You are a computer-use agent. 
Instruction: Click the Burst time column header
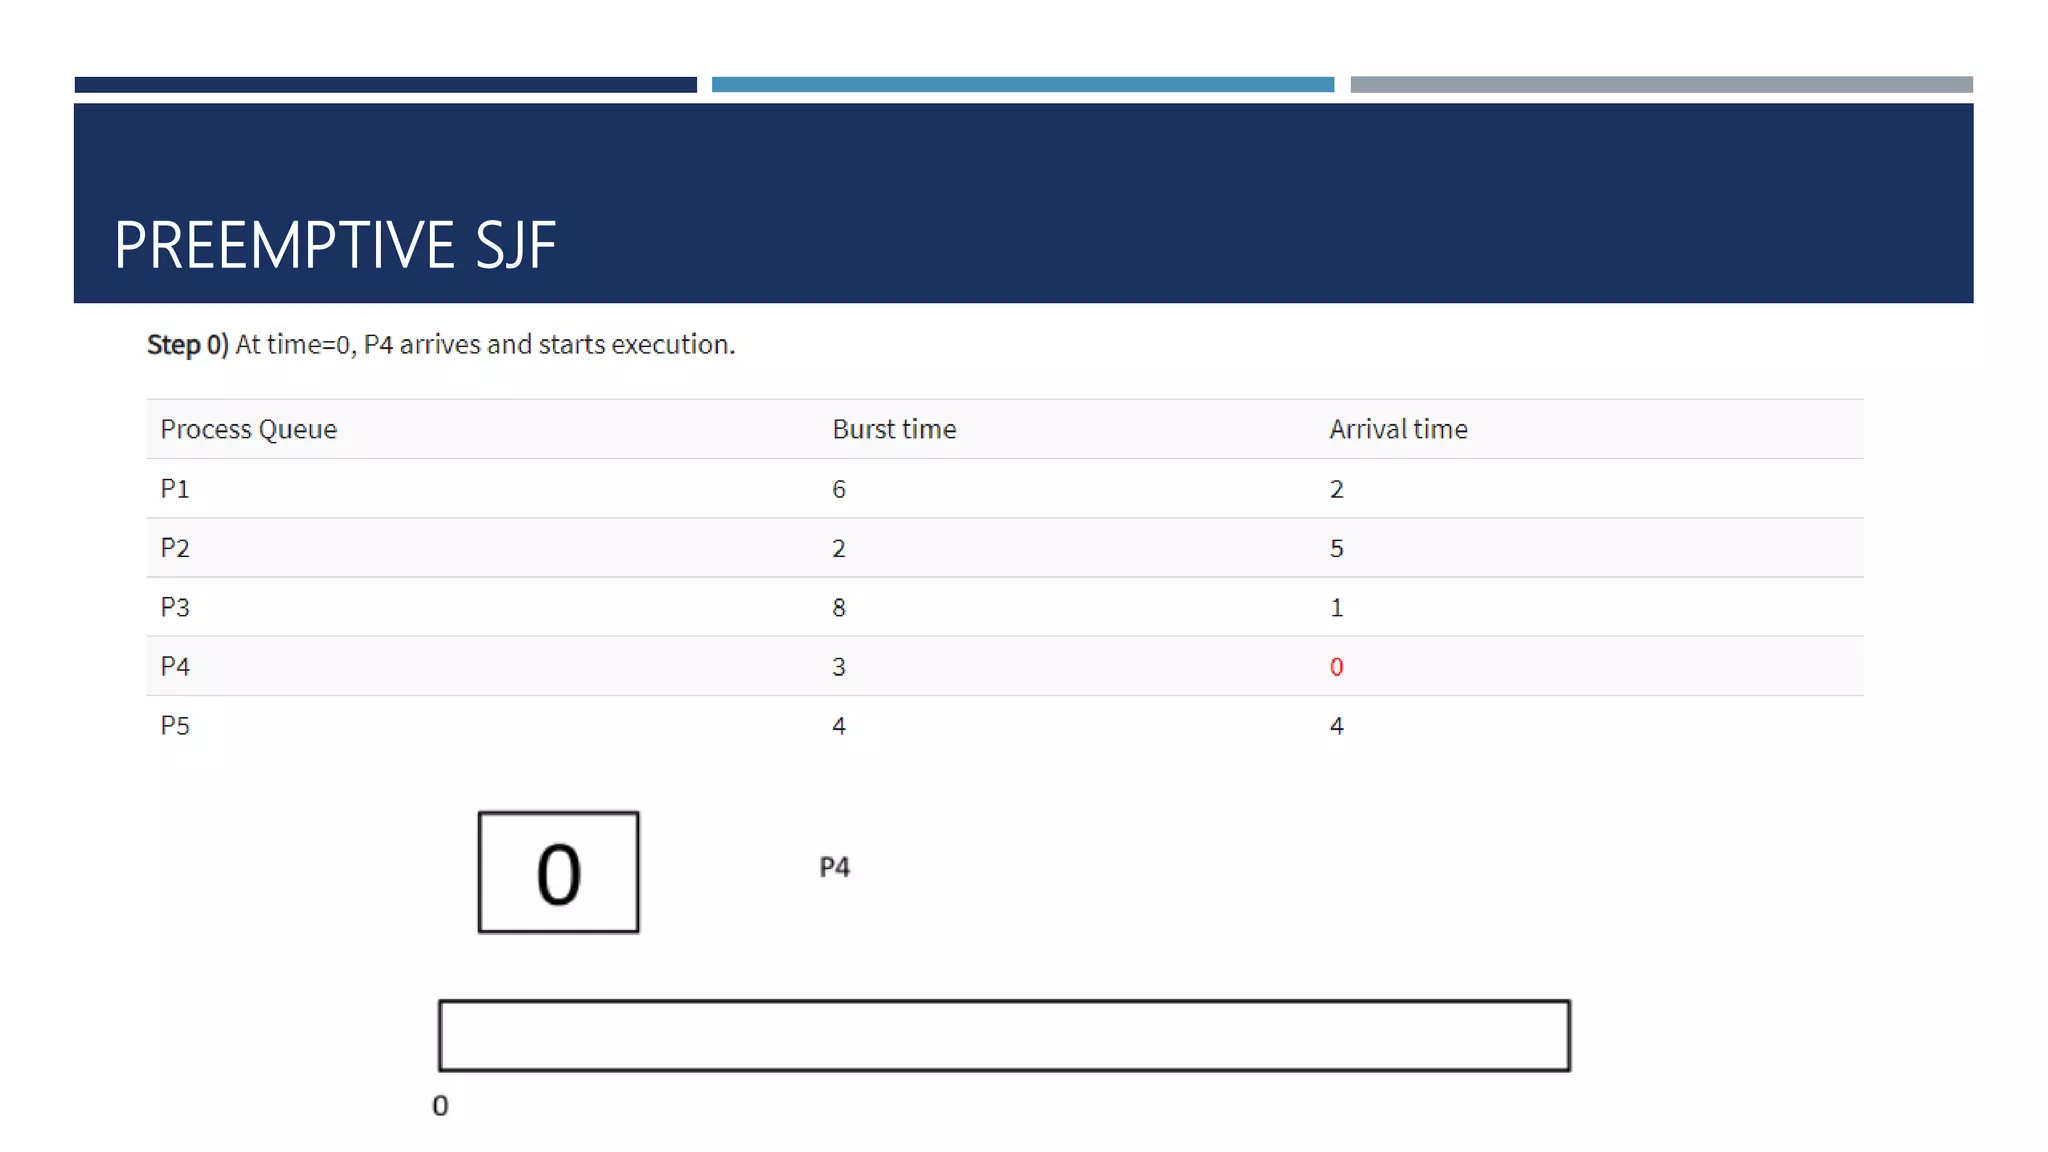(894, 429)
